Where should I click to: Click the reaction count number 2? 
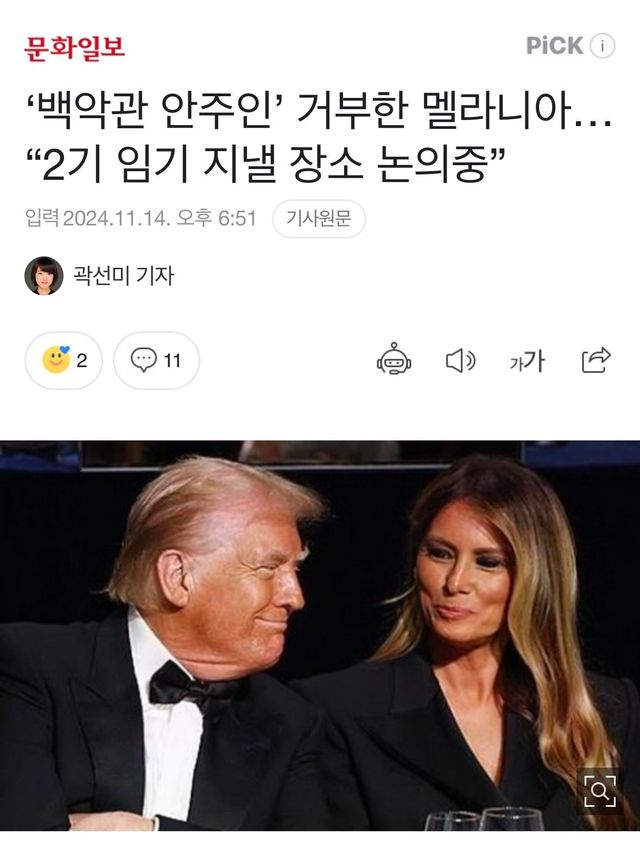tap(82, 361)
